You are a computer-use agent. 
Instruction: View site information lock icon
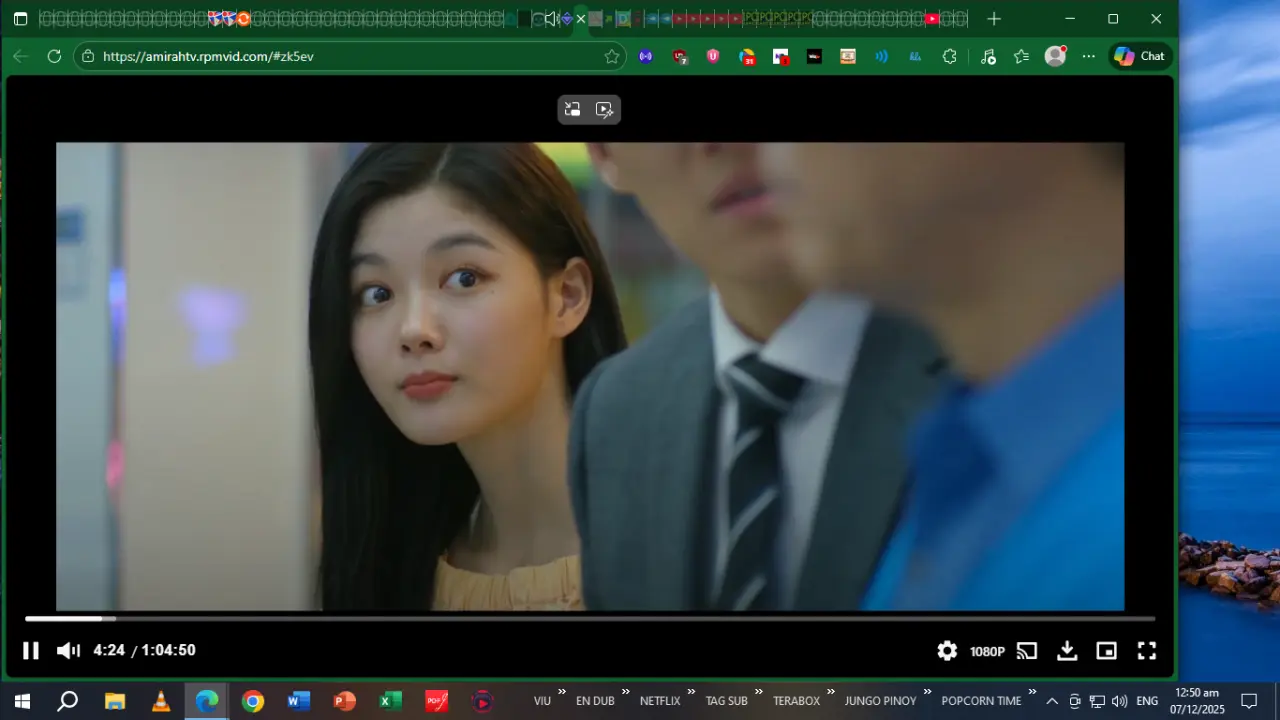coord(88,56)
